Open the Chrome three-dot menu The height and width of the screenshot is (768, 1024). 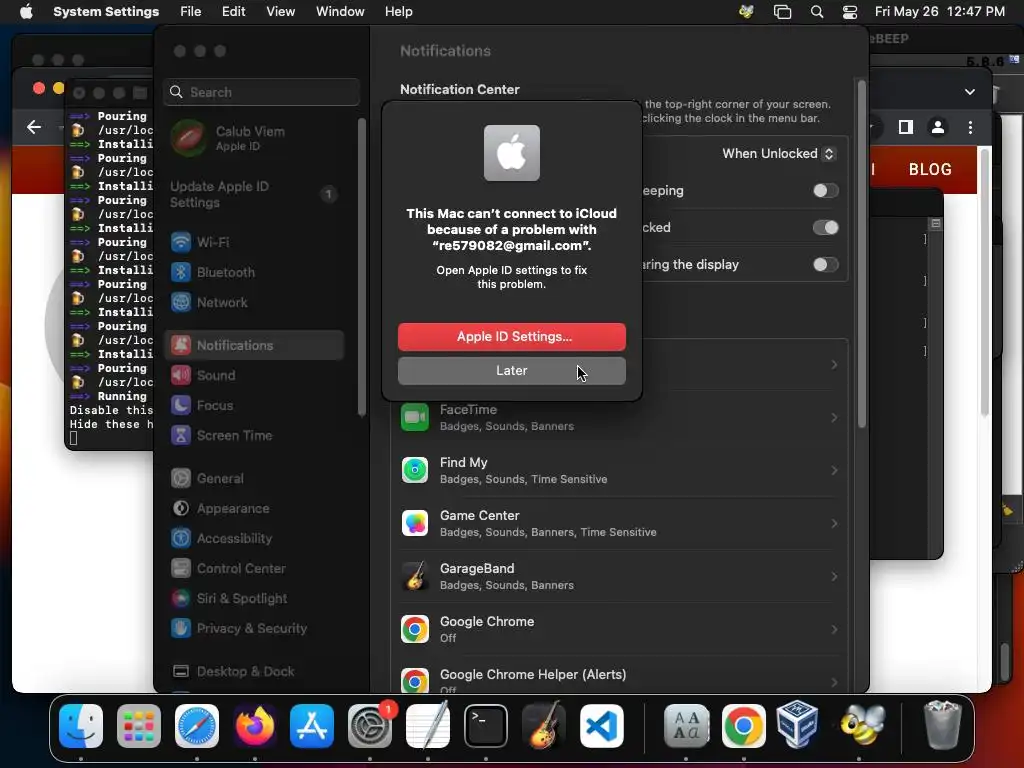970,127
